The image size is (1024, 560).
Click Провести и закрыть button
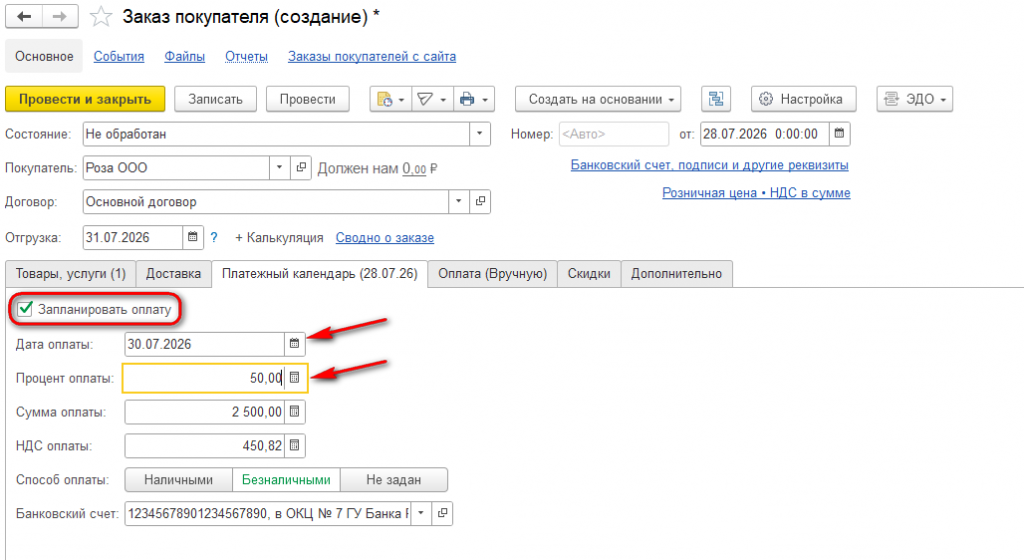[85, 99]
